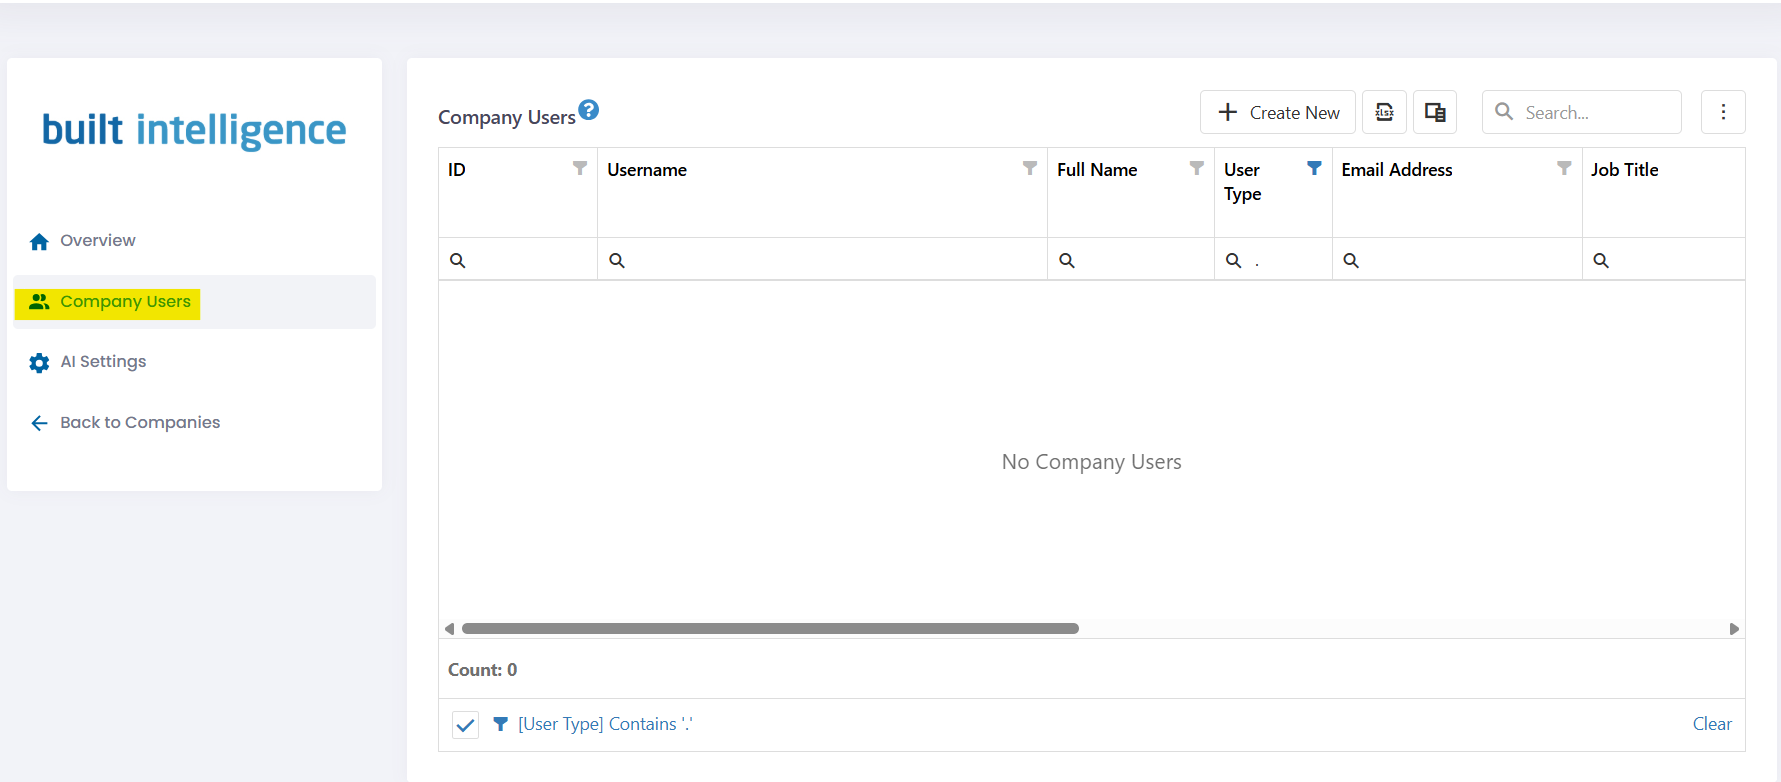Uncheck the User Type filter enabled checkbox
Screen dimensions: 1781x782
pos(465,724)
